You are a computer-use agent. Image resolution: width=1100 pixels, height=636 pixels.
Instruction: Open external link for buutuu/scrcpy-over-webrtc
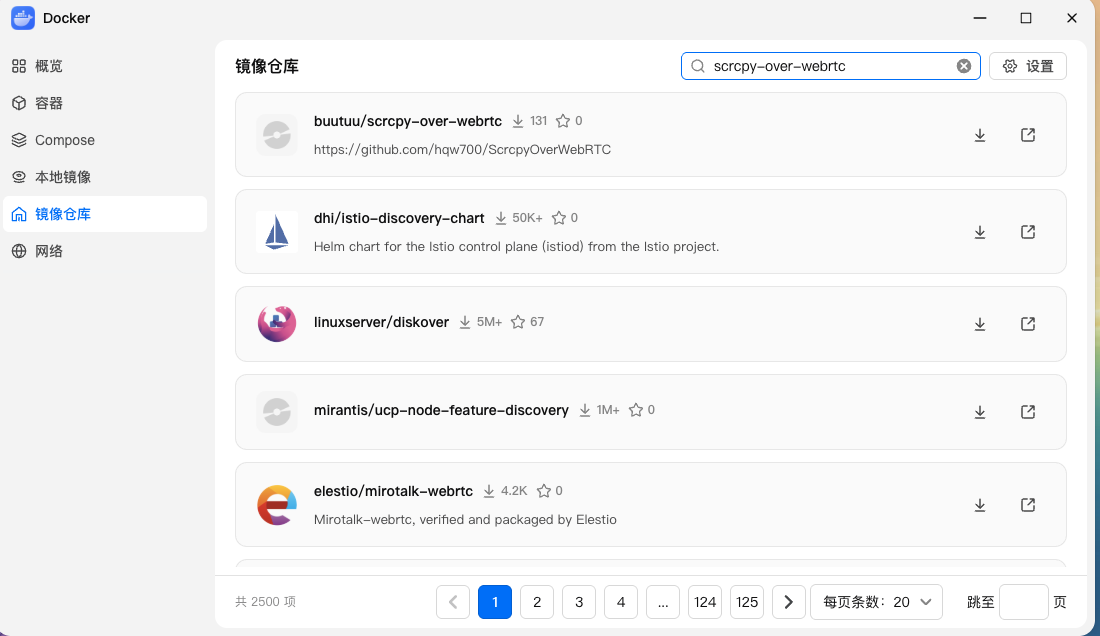point(1028,135)
